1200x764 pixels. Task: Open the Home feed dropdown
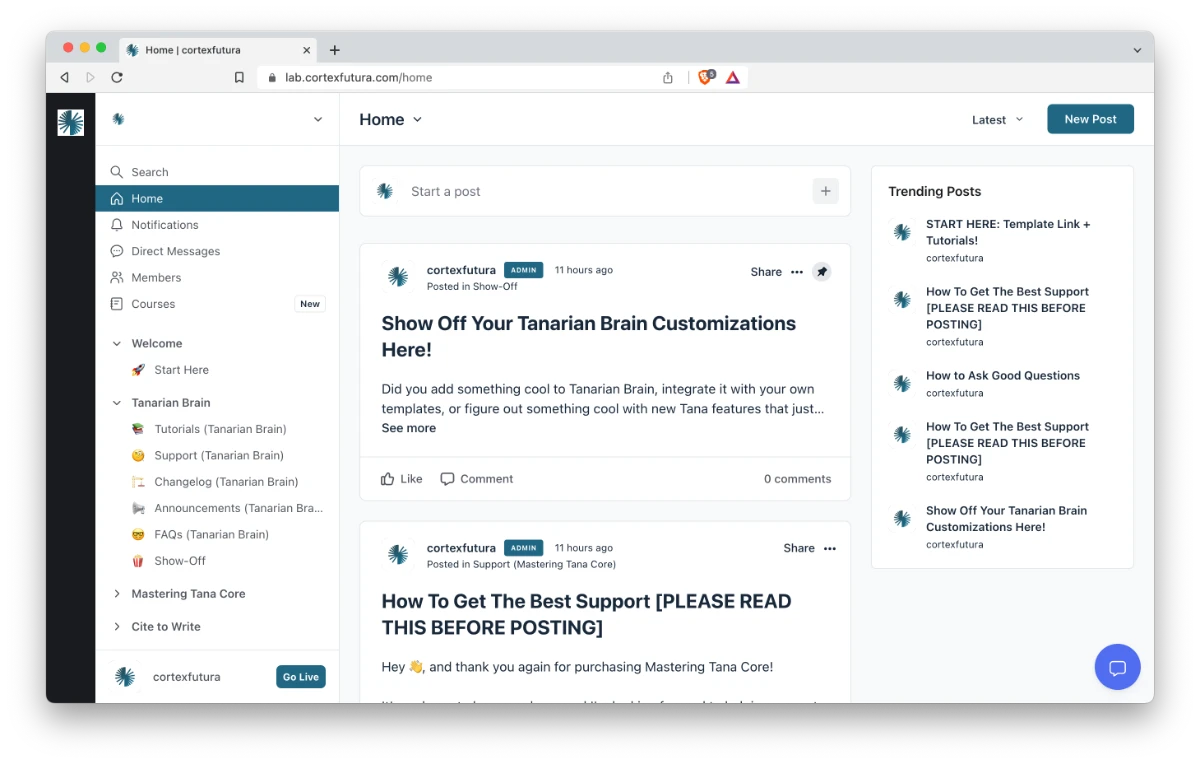[391, 119]
